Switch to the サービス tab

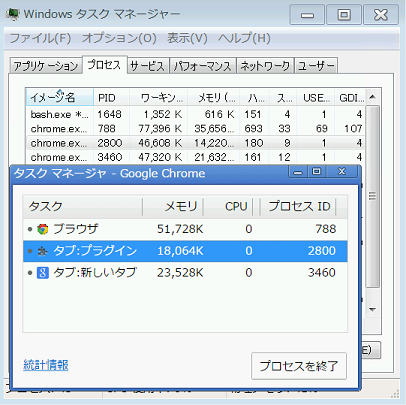click(148, 66)
